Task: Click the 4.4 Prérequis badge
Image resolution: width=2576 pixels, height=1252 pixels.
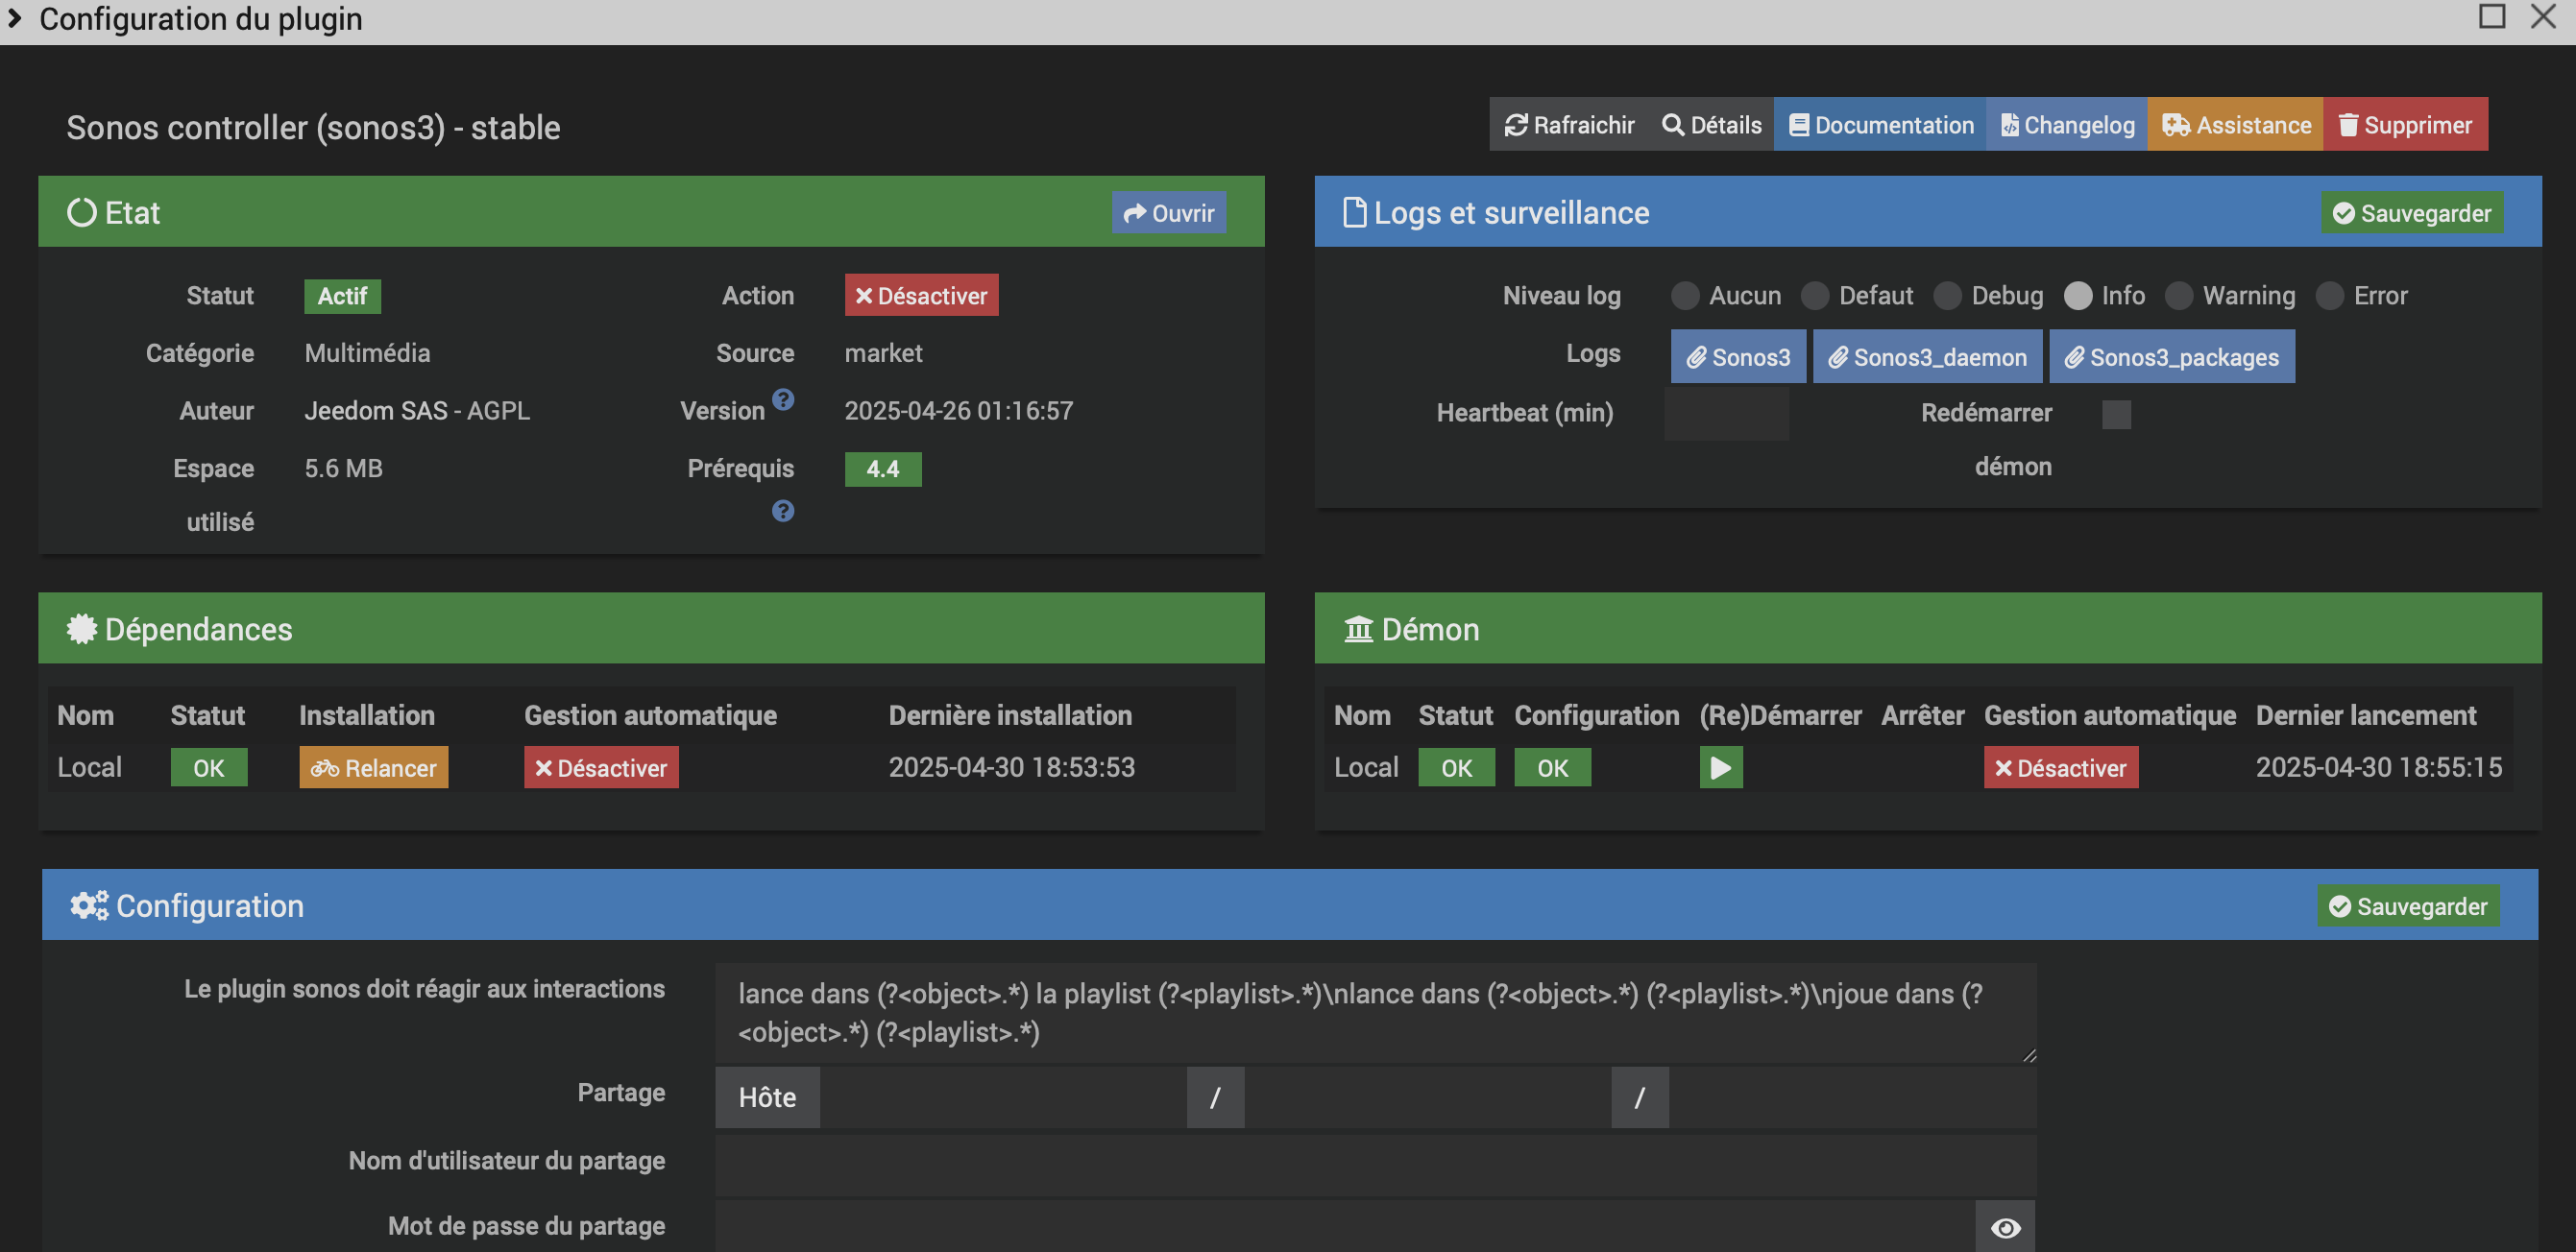Action: (882, 469)
